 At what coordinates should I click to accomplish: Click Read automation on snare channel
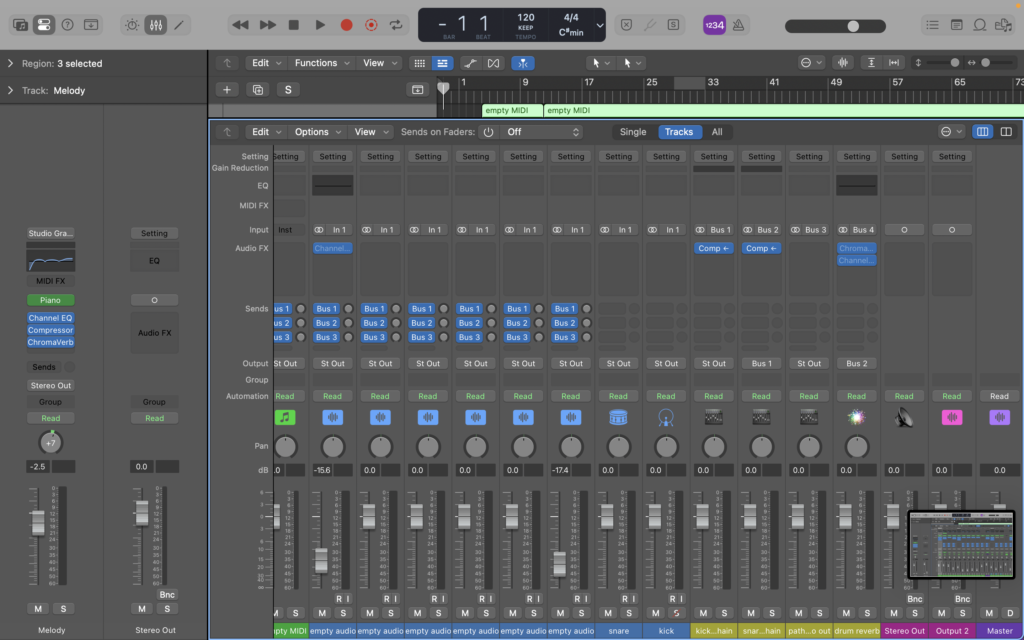[x=618, y=396]
